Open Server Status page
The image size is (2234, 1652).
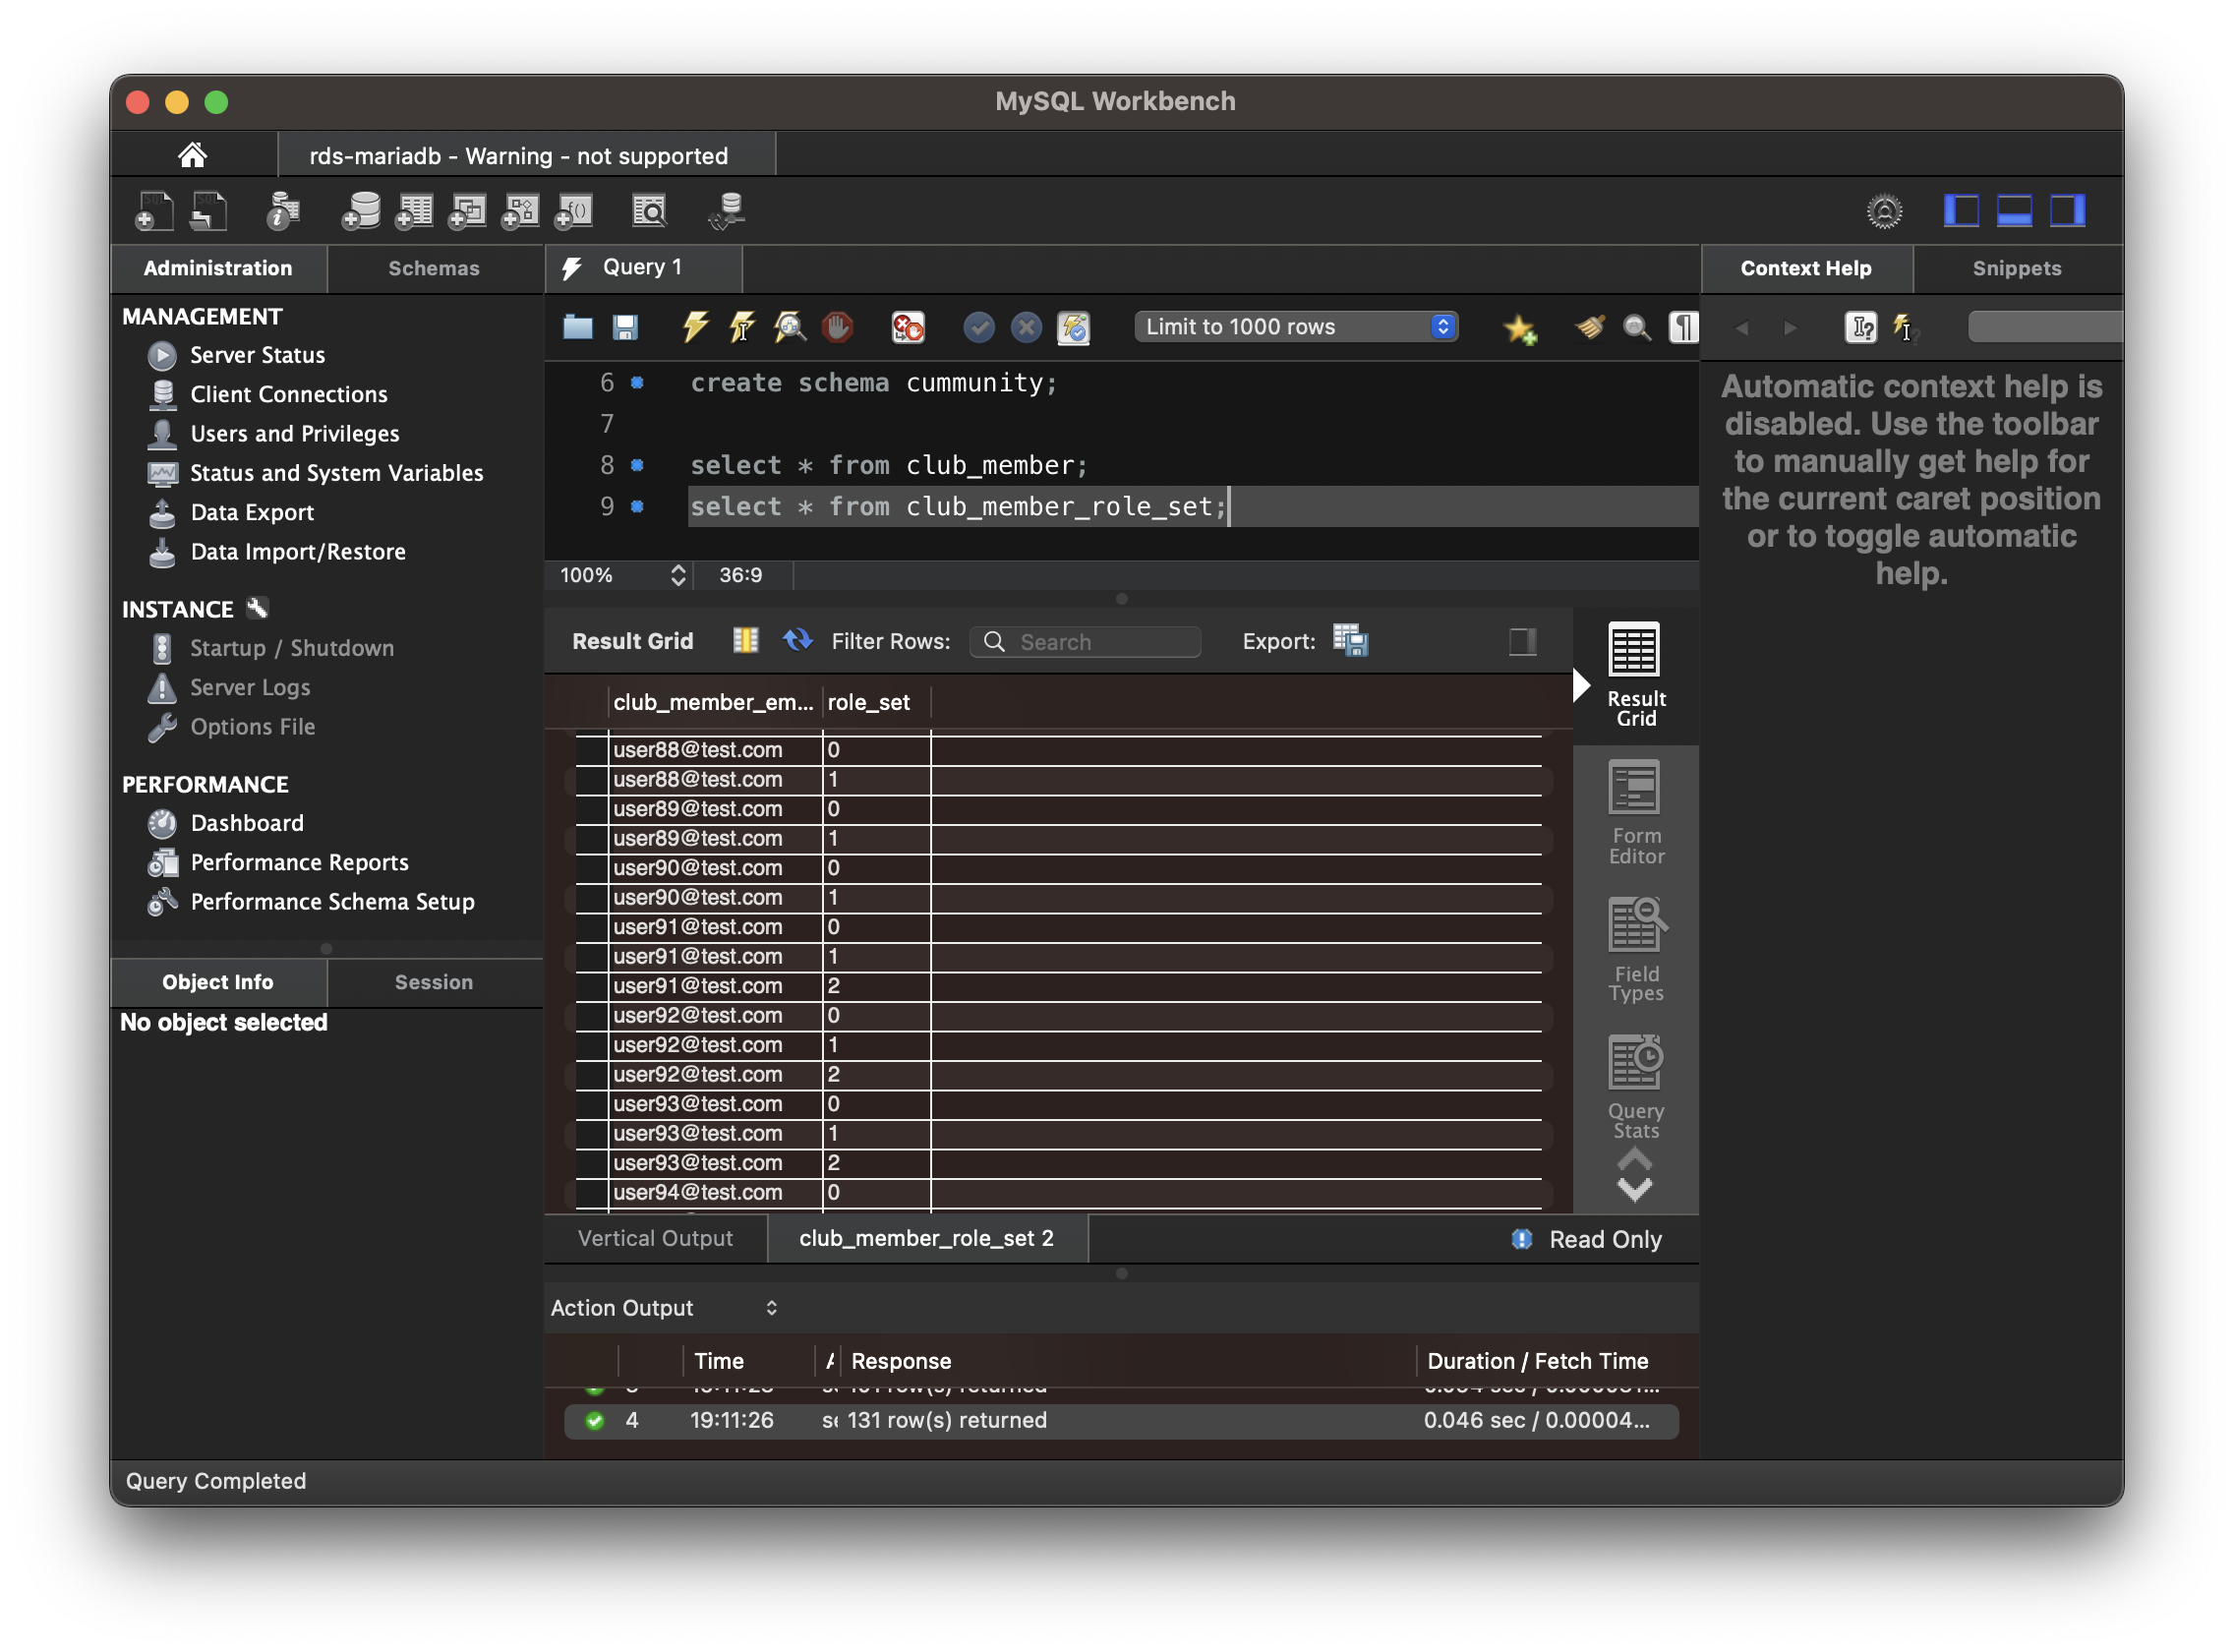[258, 355]
